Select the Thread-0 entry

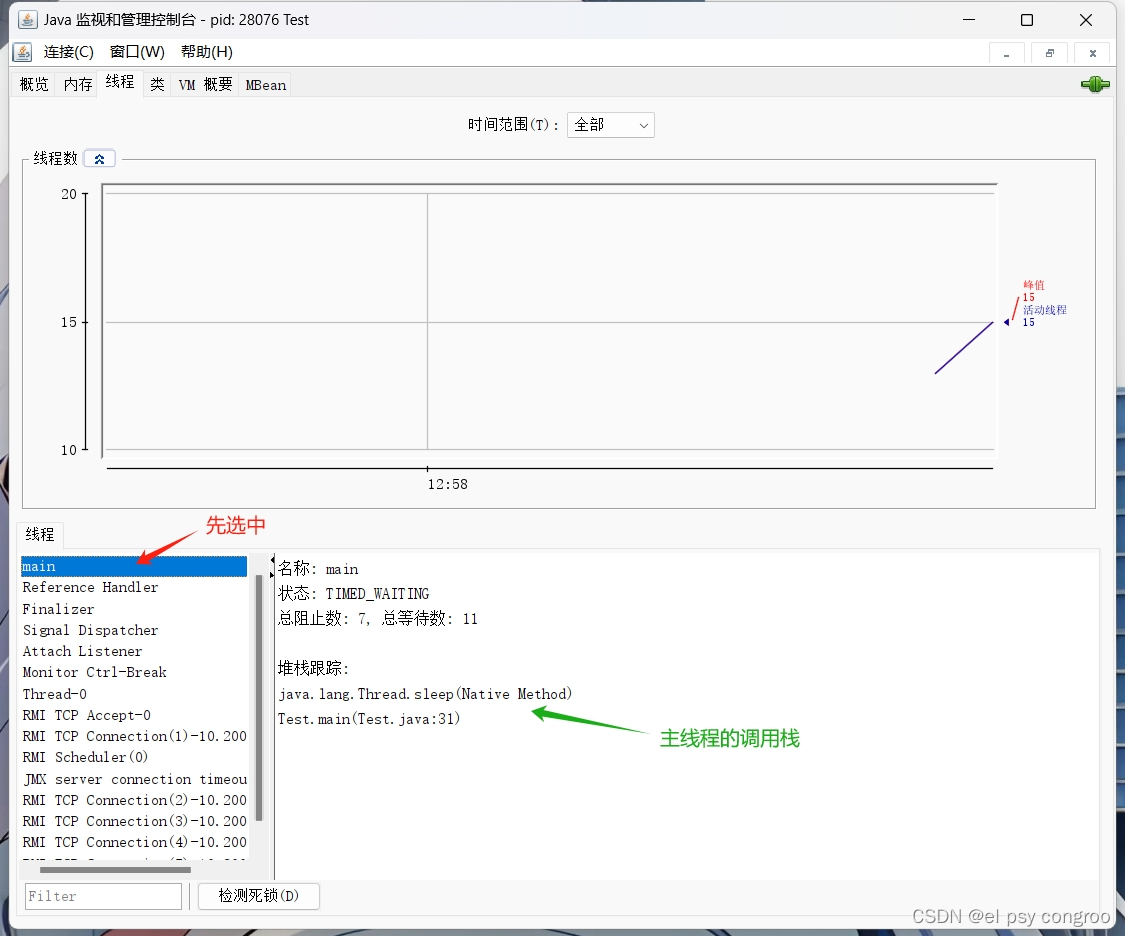click(x=134, y=694)
